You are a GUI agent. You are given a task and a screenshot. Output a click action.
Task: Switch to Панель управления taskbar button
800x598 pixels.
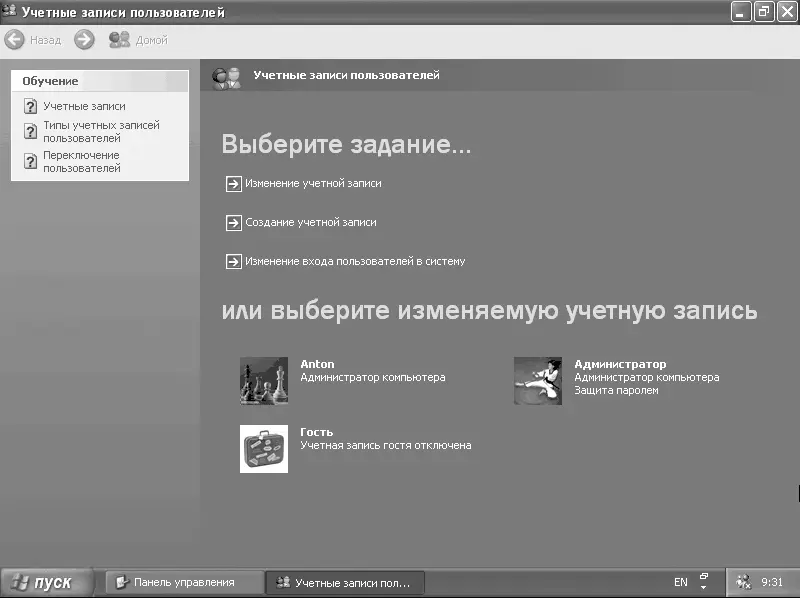[x=184, y=582]
